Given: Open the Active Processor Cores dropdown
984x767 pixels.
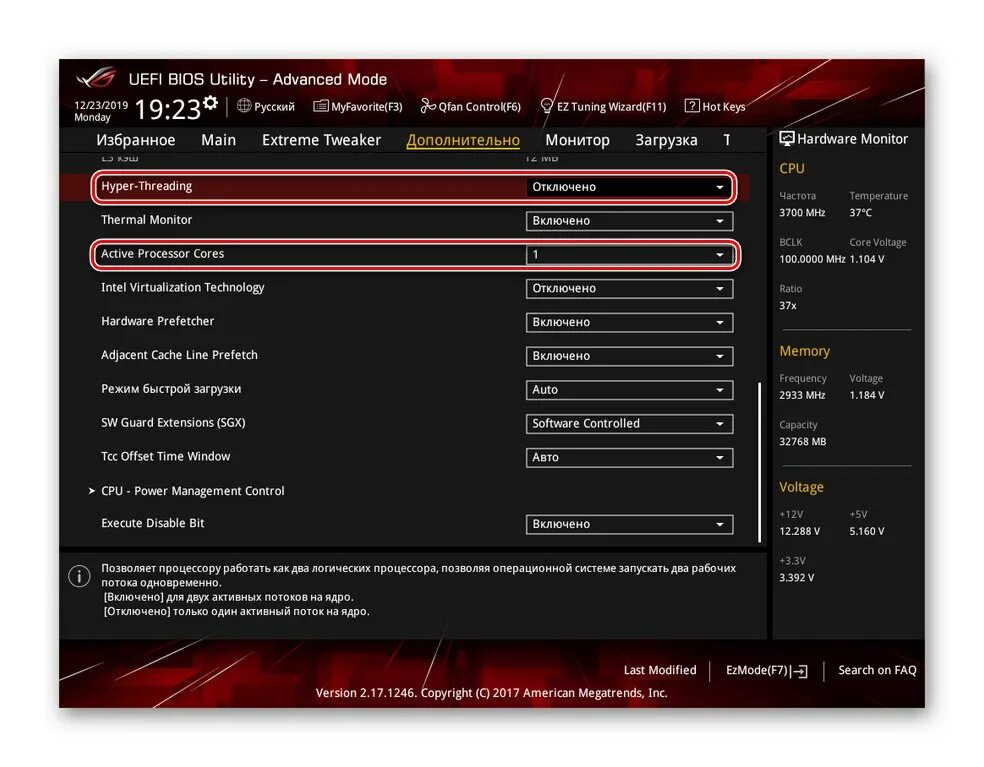Looking at the screenshot, I should [629, 255].
